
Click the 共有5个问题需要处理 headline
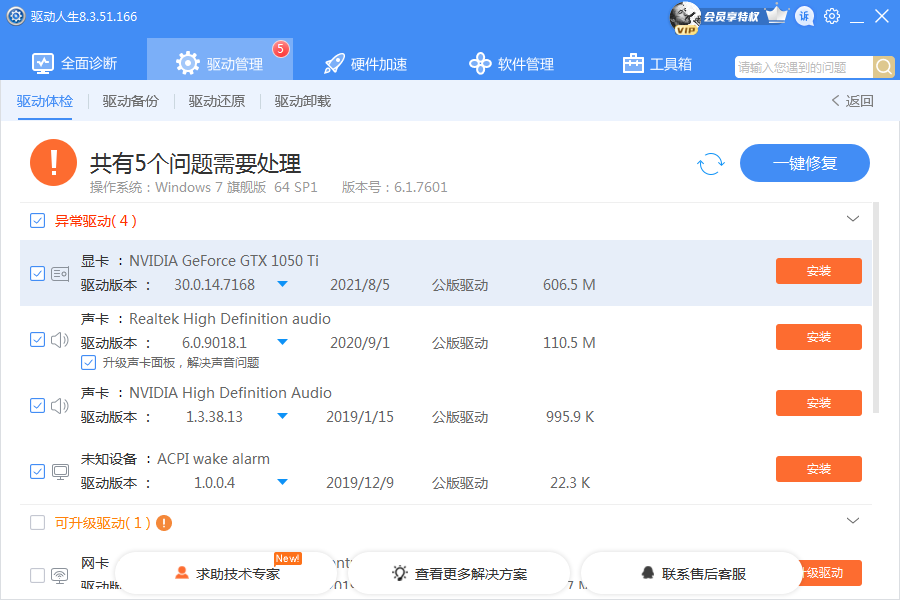pos(195,164)
